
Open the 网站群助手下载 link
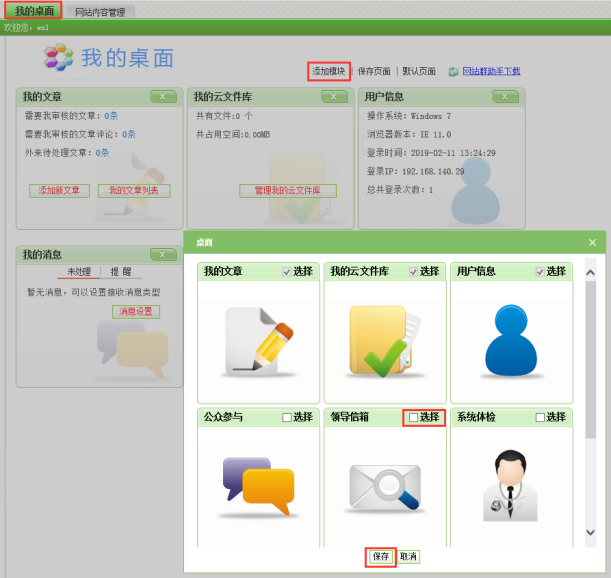click(491, 72)
